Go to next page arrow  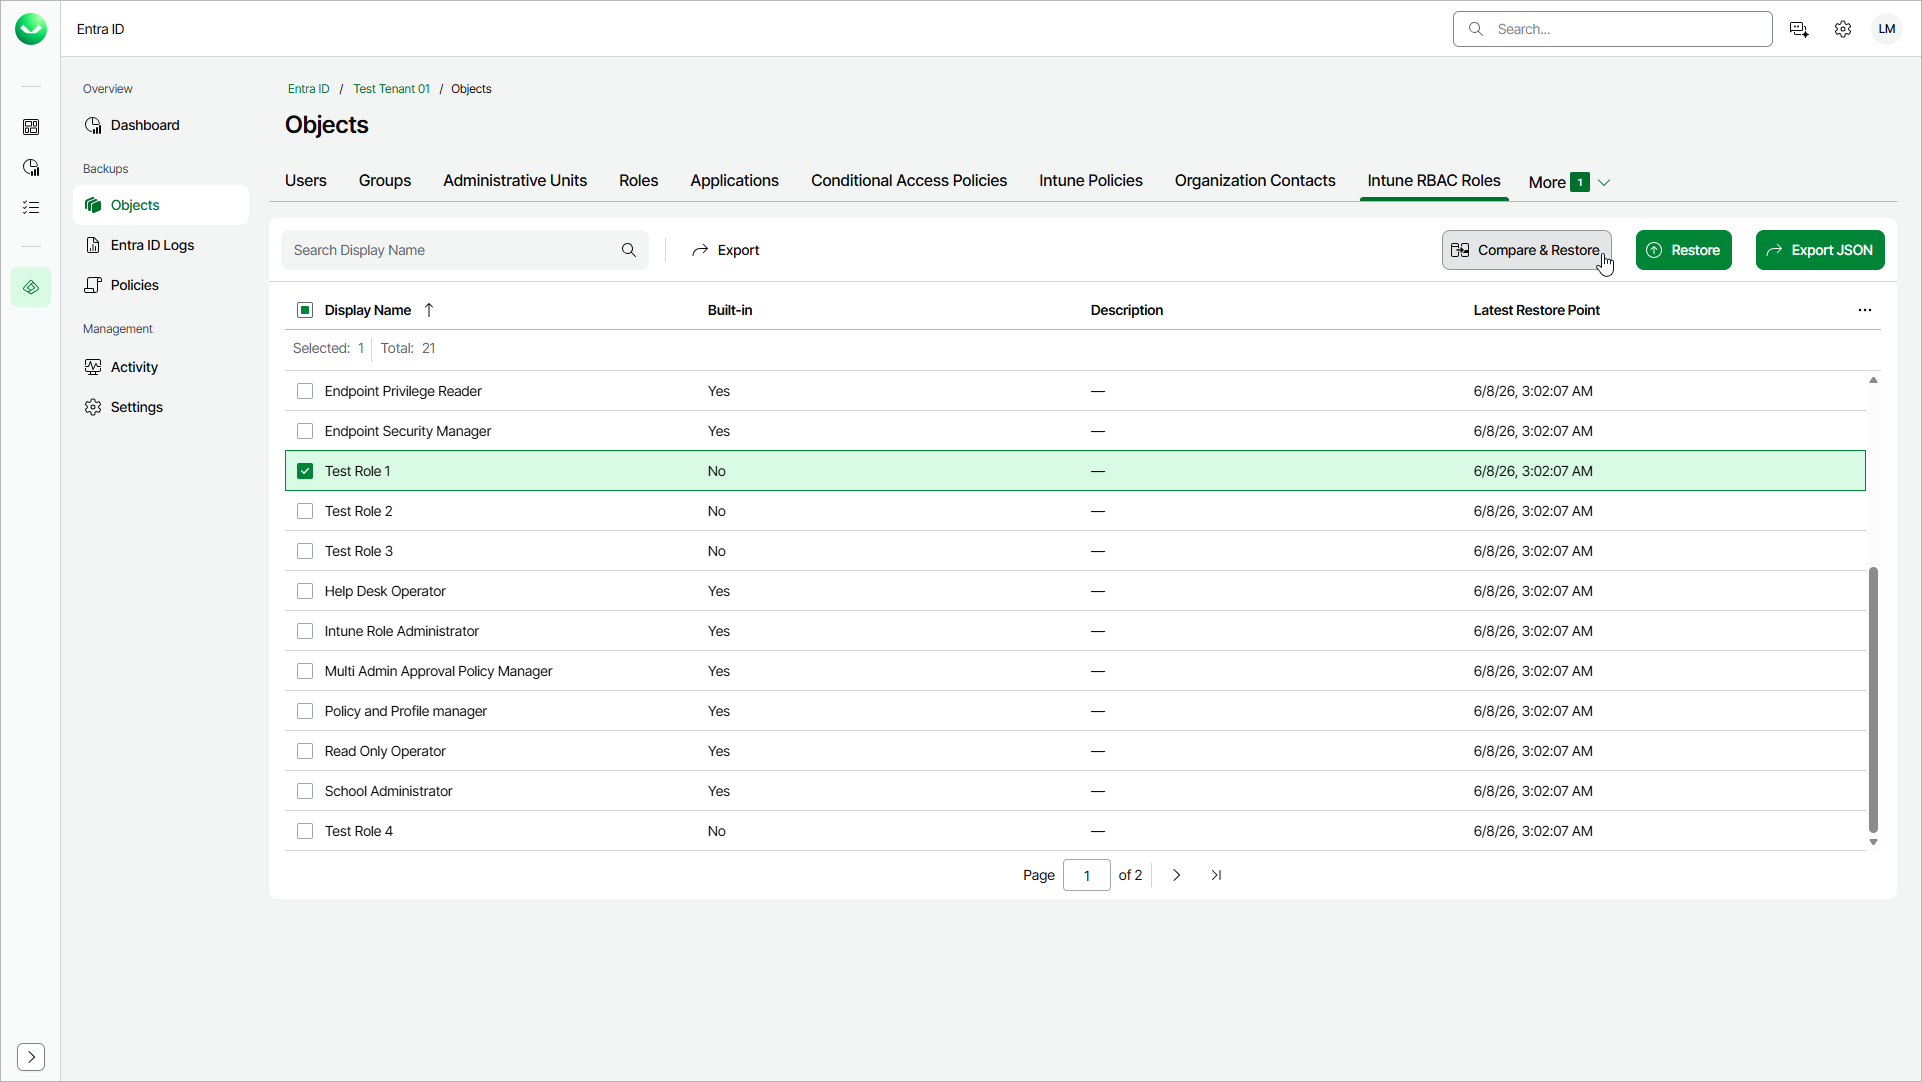[x=1177, y=875]
